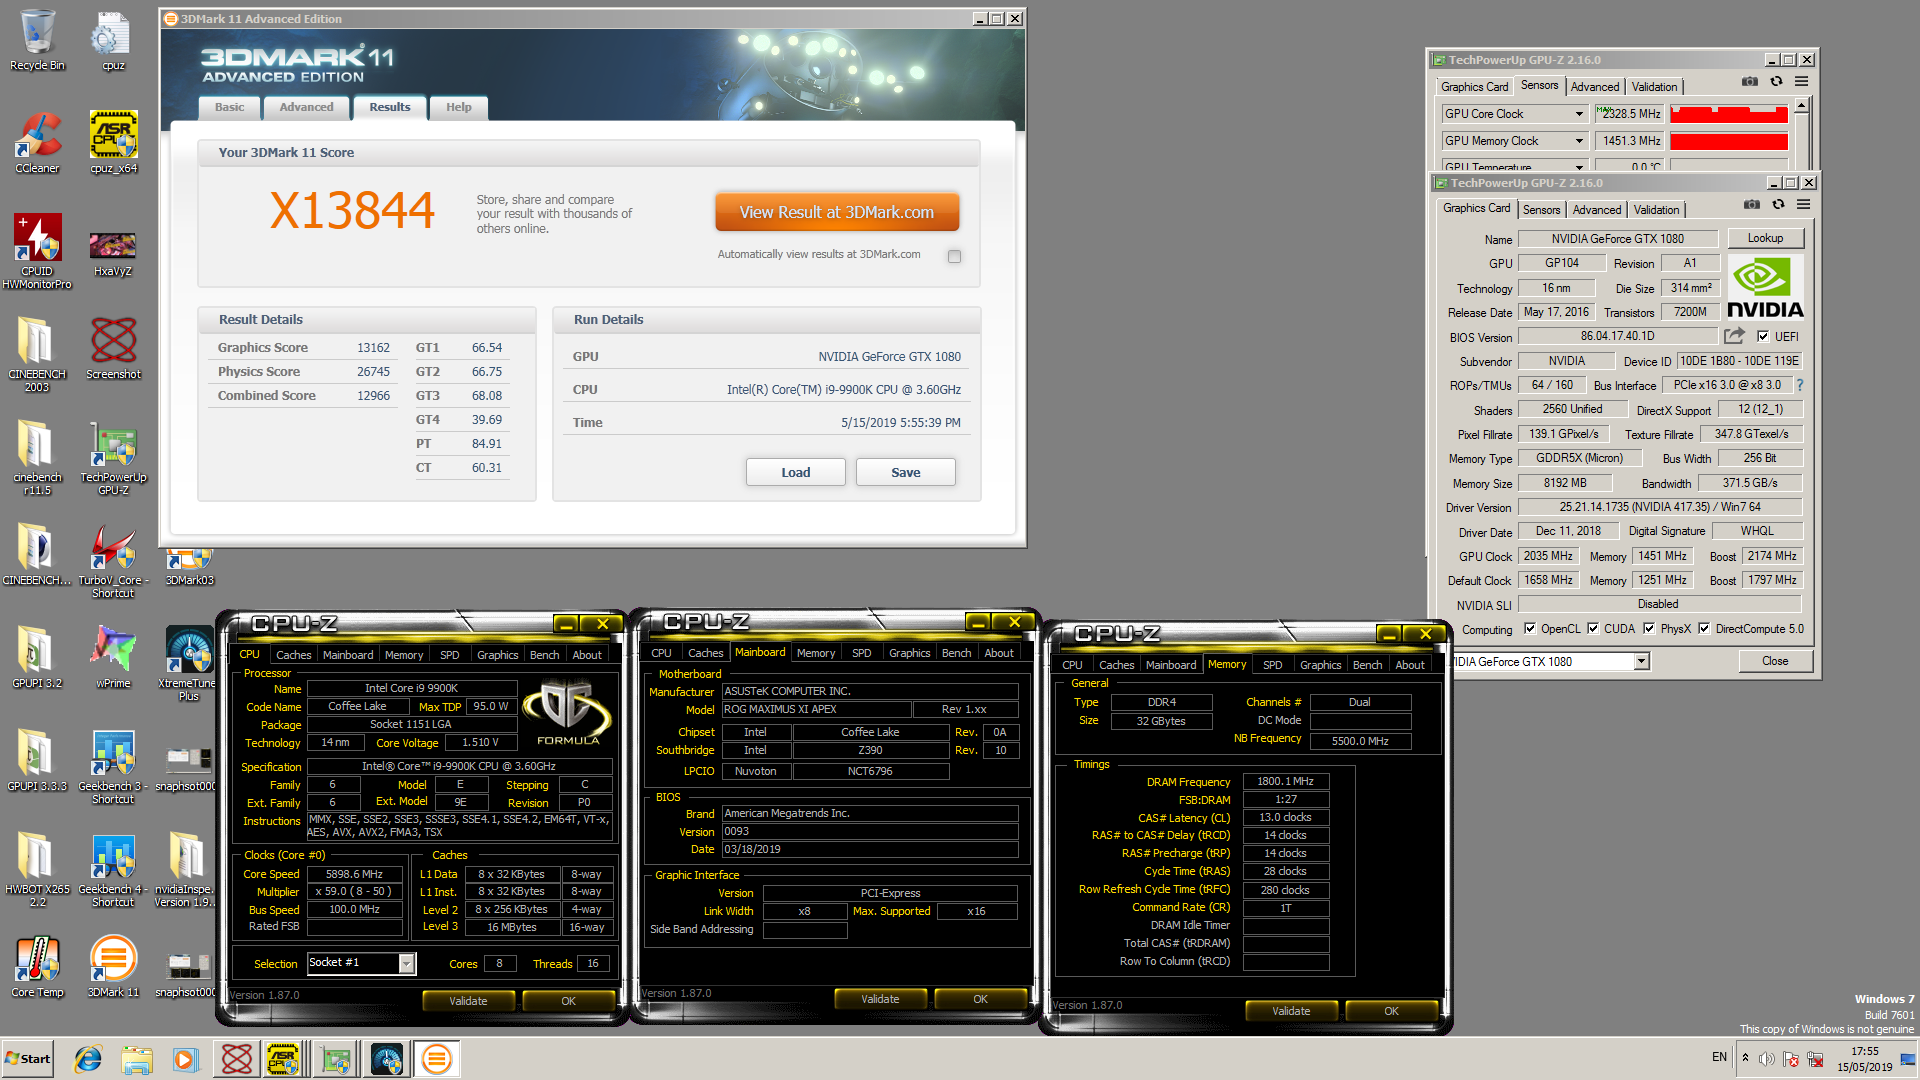Toggle the CUDA computing checkbox
Screen dimensions: 1920x1080
pos(1593,629)
